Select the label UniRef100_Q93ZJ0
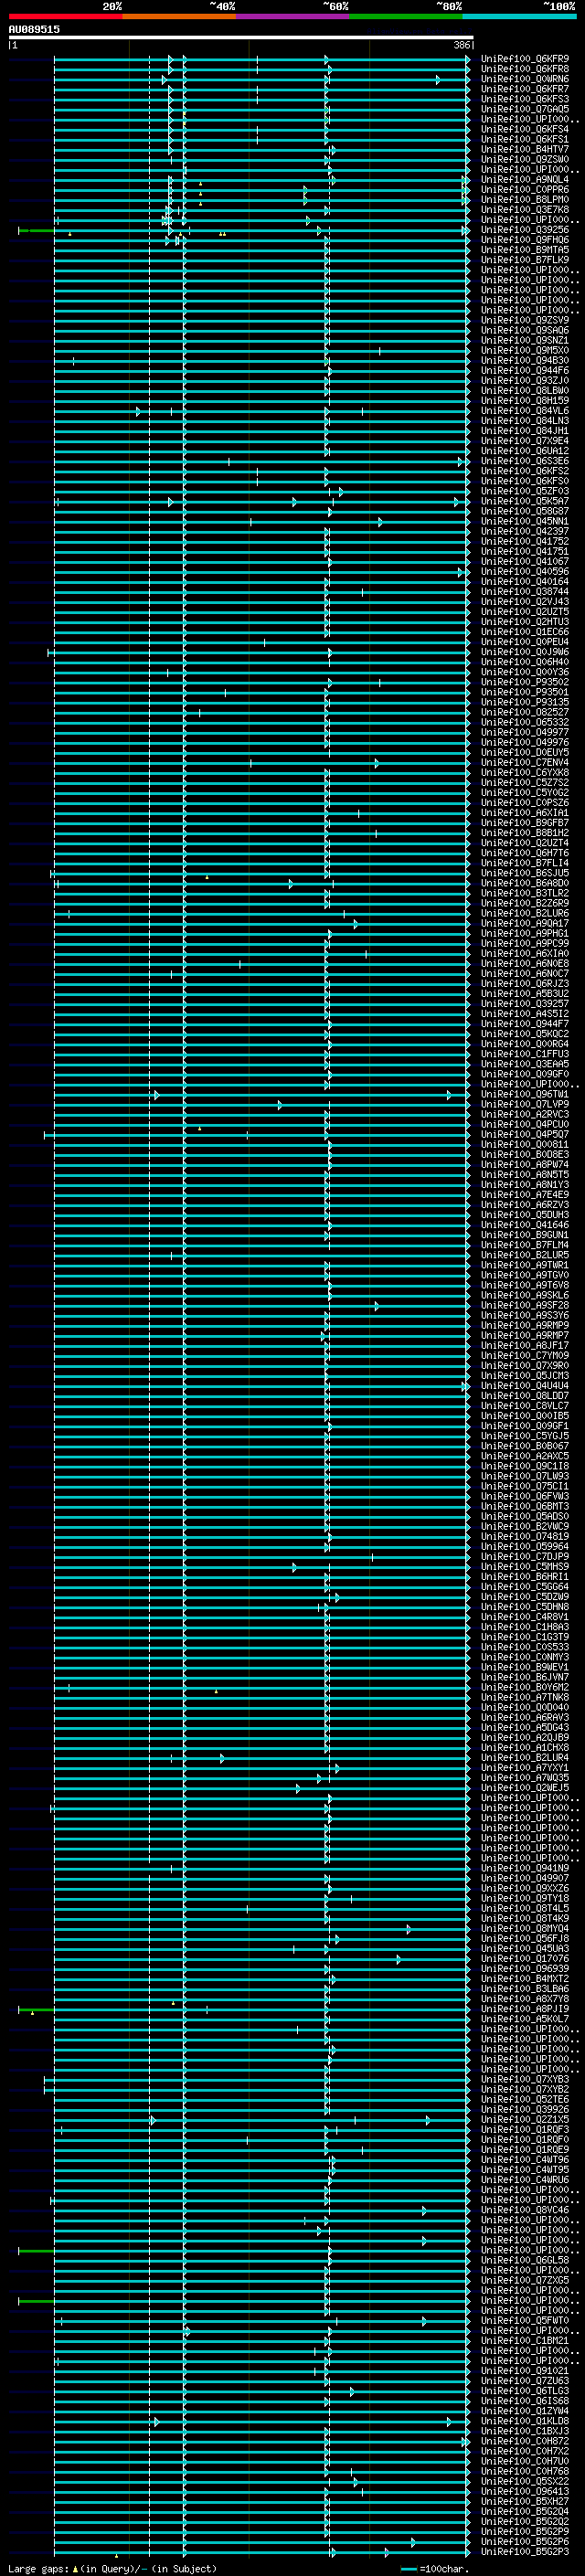This screenshot has height=2576, width=585. [525, 380]
